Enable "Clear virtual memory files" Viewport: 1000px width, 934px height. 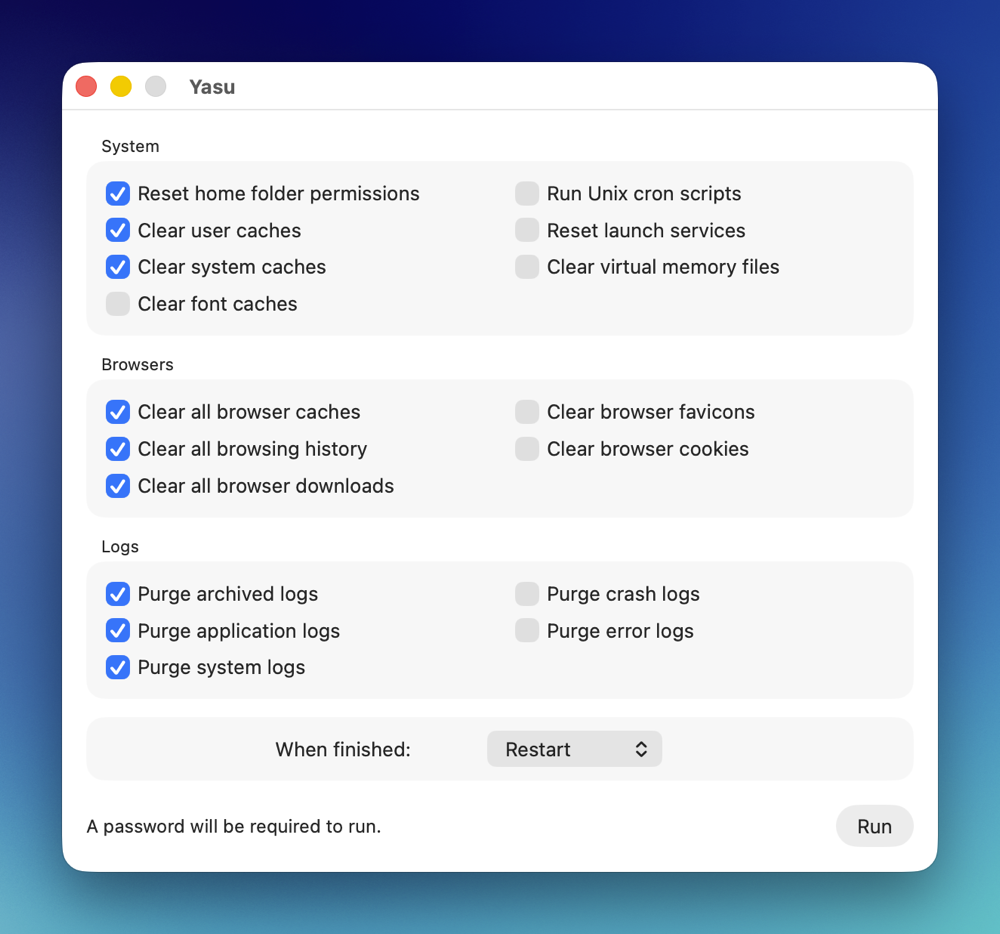(x=526, y=267)
